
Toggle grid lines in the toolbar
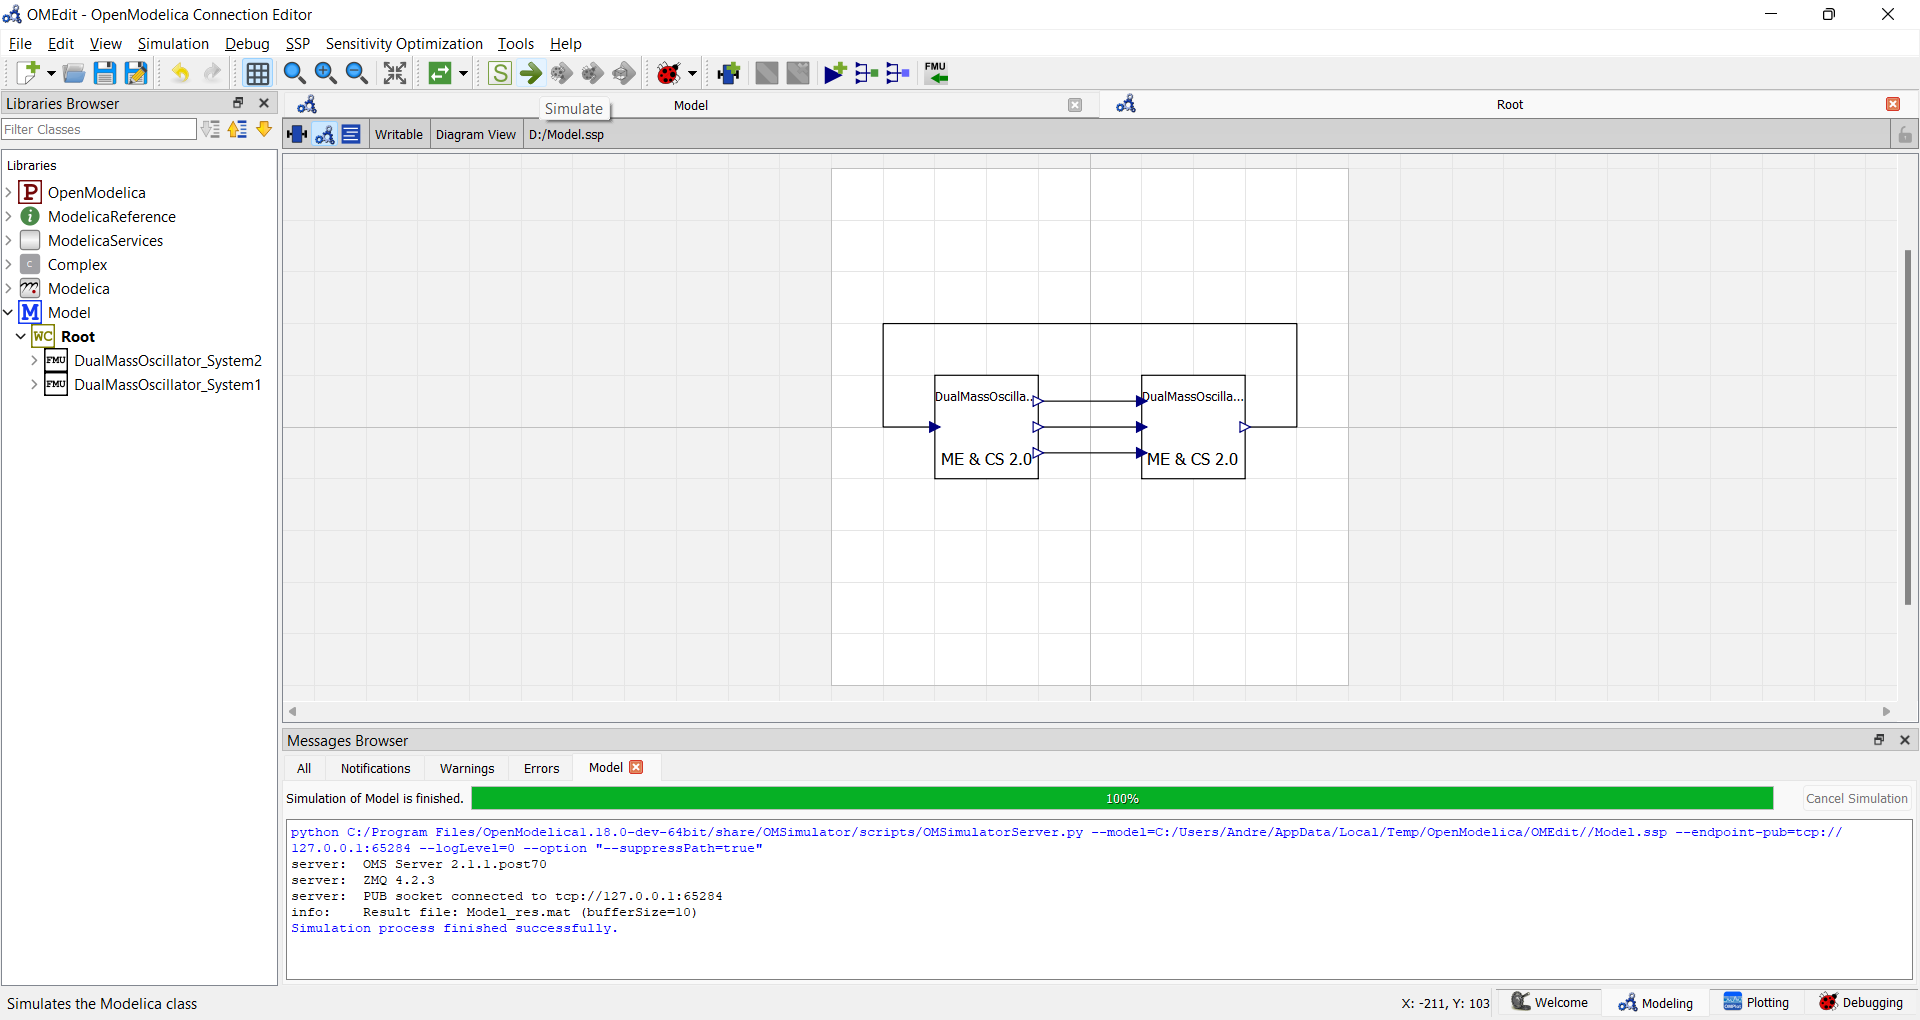[x=257, y=73]
